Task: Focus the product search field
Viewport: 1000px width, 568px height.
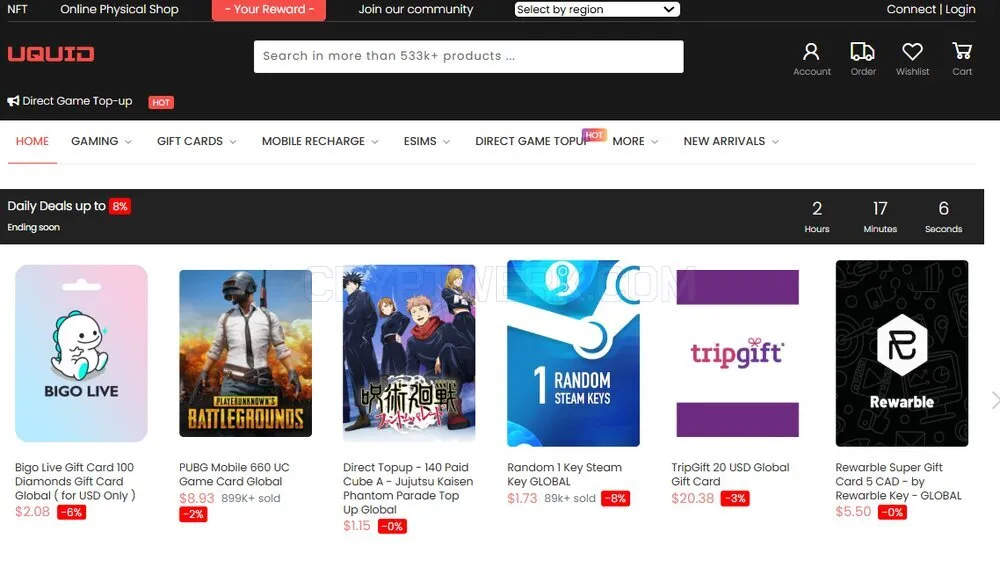Action: pyautogui.click(x=469, y=56)
